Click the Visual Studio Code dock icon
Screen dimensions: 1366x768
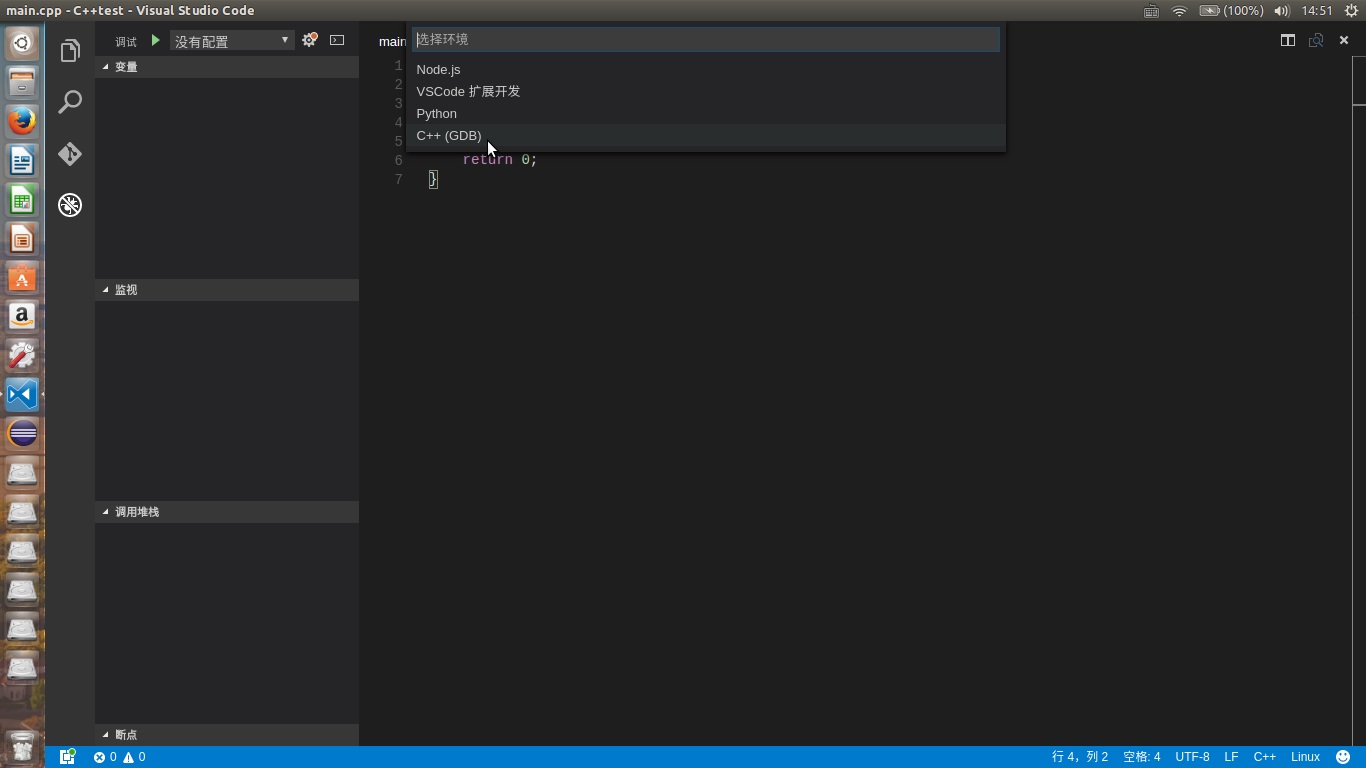22,394
